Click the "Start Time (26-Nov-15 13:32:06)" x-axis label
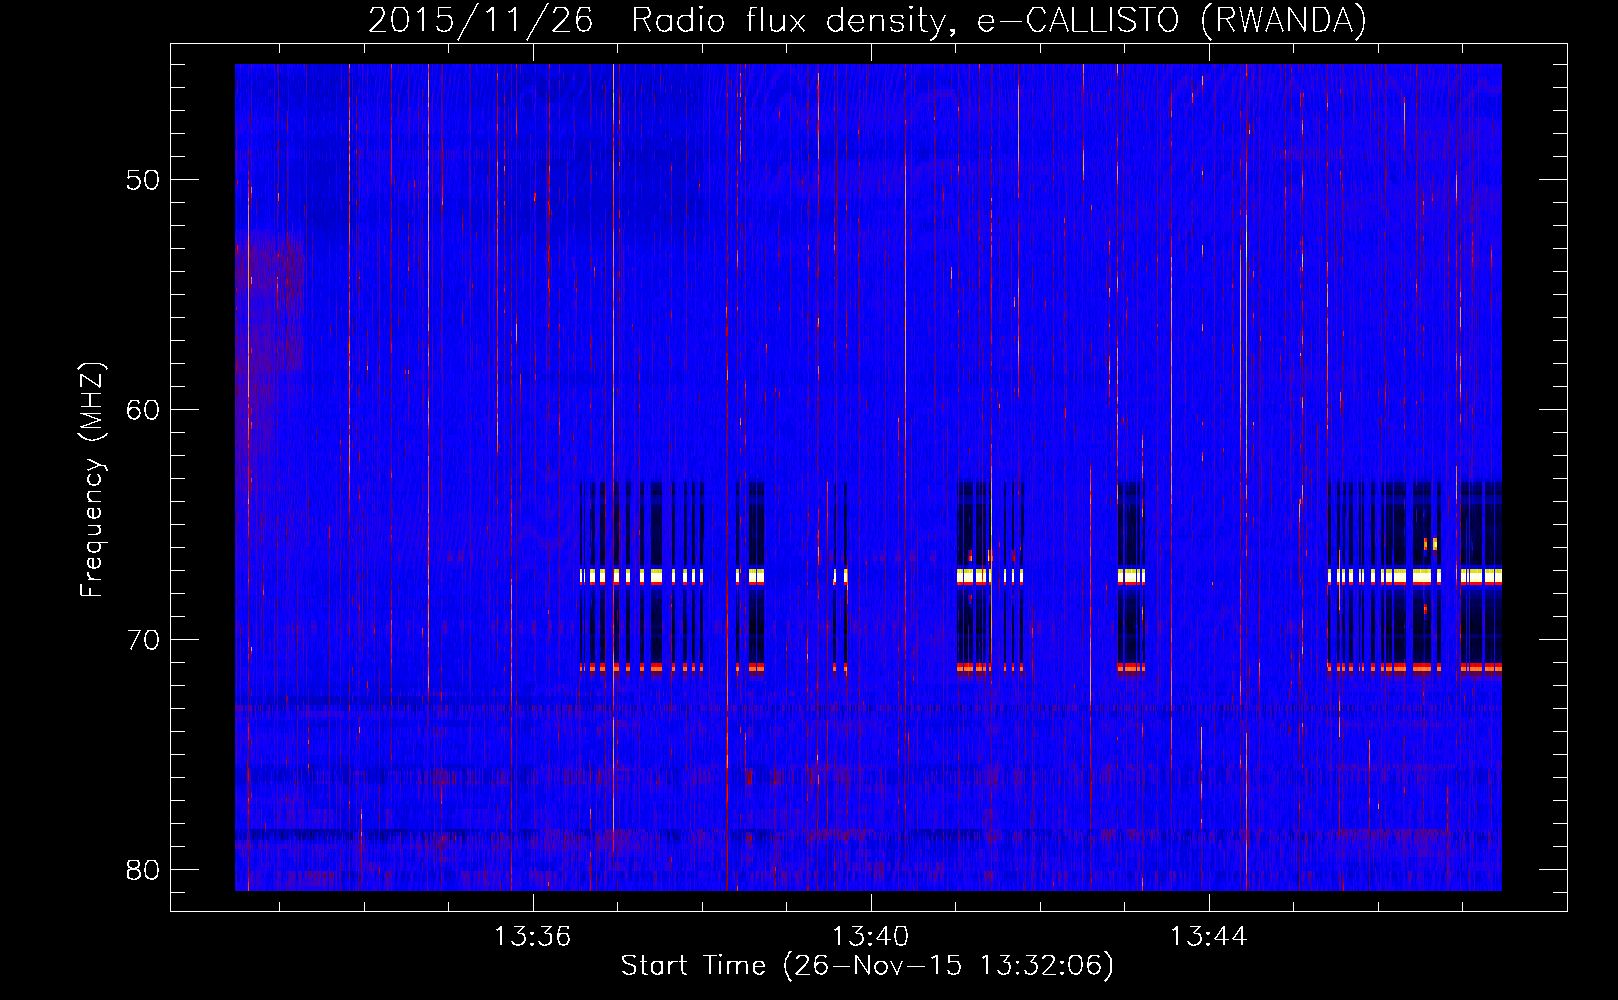This screenshot has width=1618, height=1000. click(x=867, y=966)
